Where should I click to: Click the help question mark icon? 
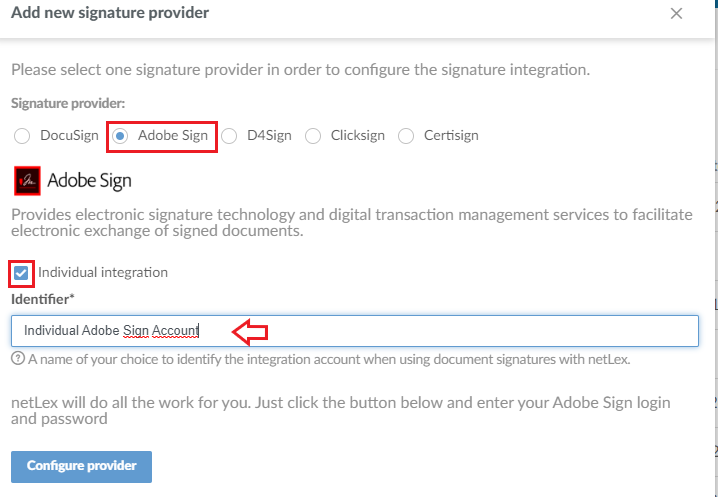point(18,358)
